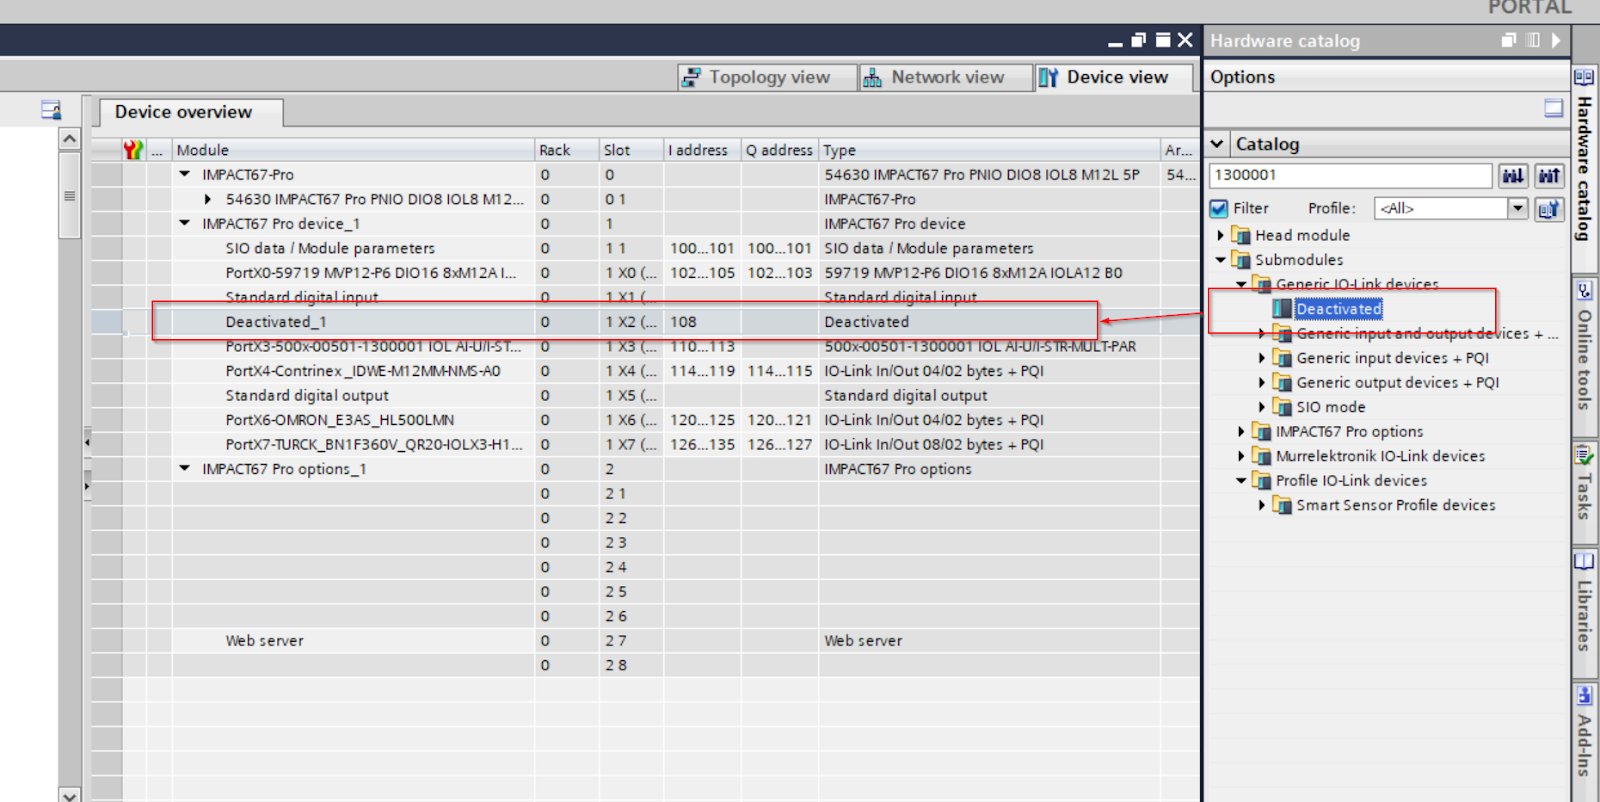Click search upward icon in catalog
Screen dimensions: 1600x802
pyautogui.click(x=1549, y=175)
